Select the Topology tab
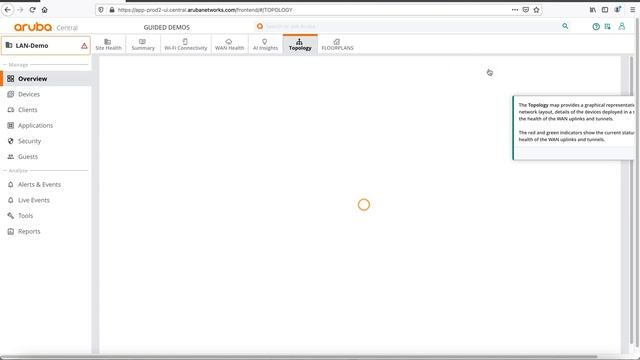The width and height of the screenshot is (640, 360). (x=300, y=44)
